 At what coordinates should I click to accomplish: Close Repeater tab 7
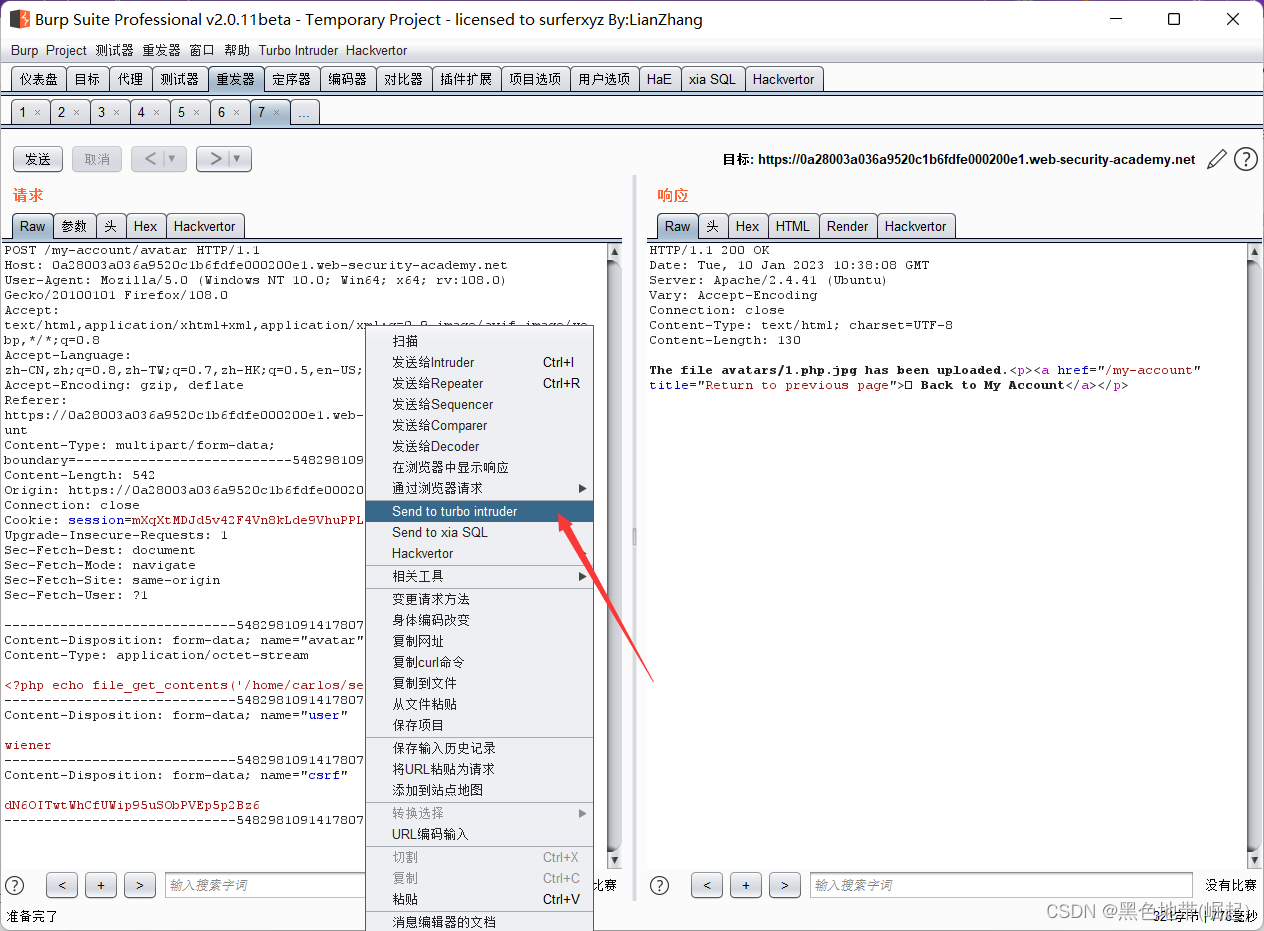click(277, 113)
